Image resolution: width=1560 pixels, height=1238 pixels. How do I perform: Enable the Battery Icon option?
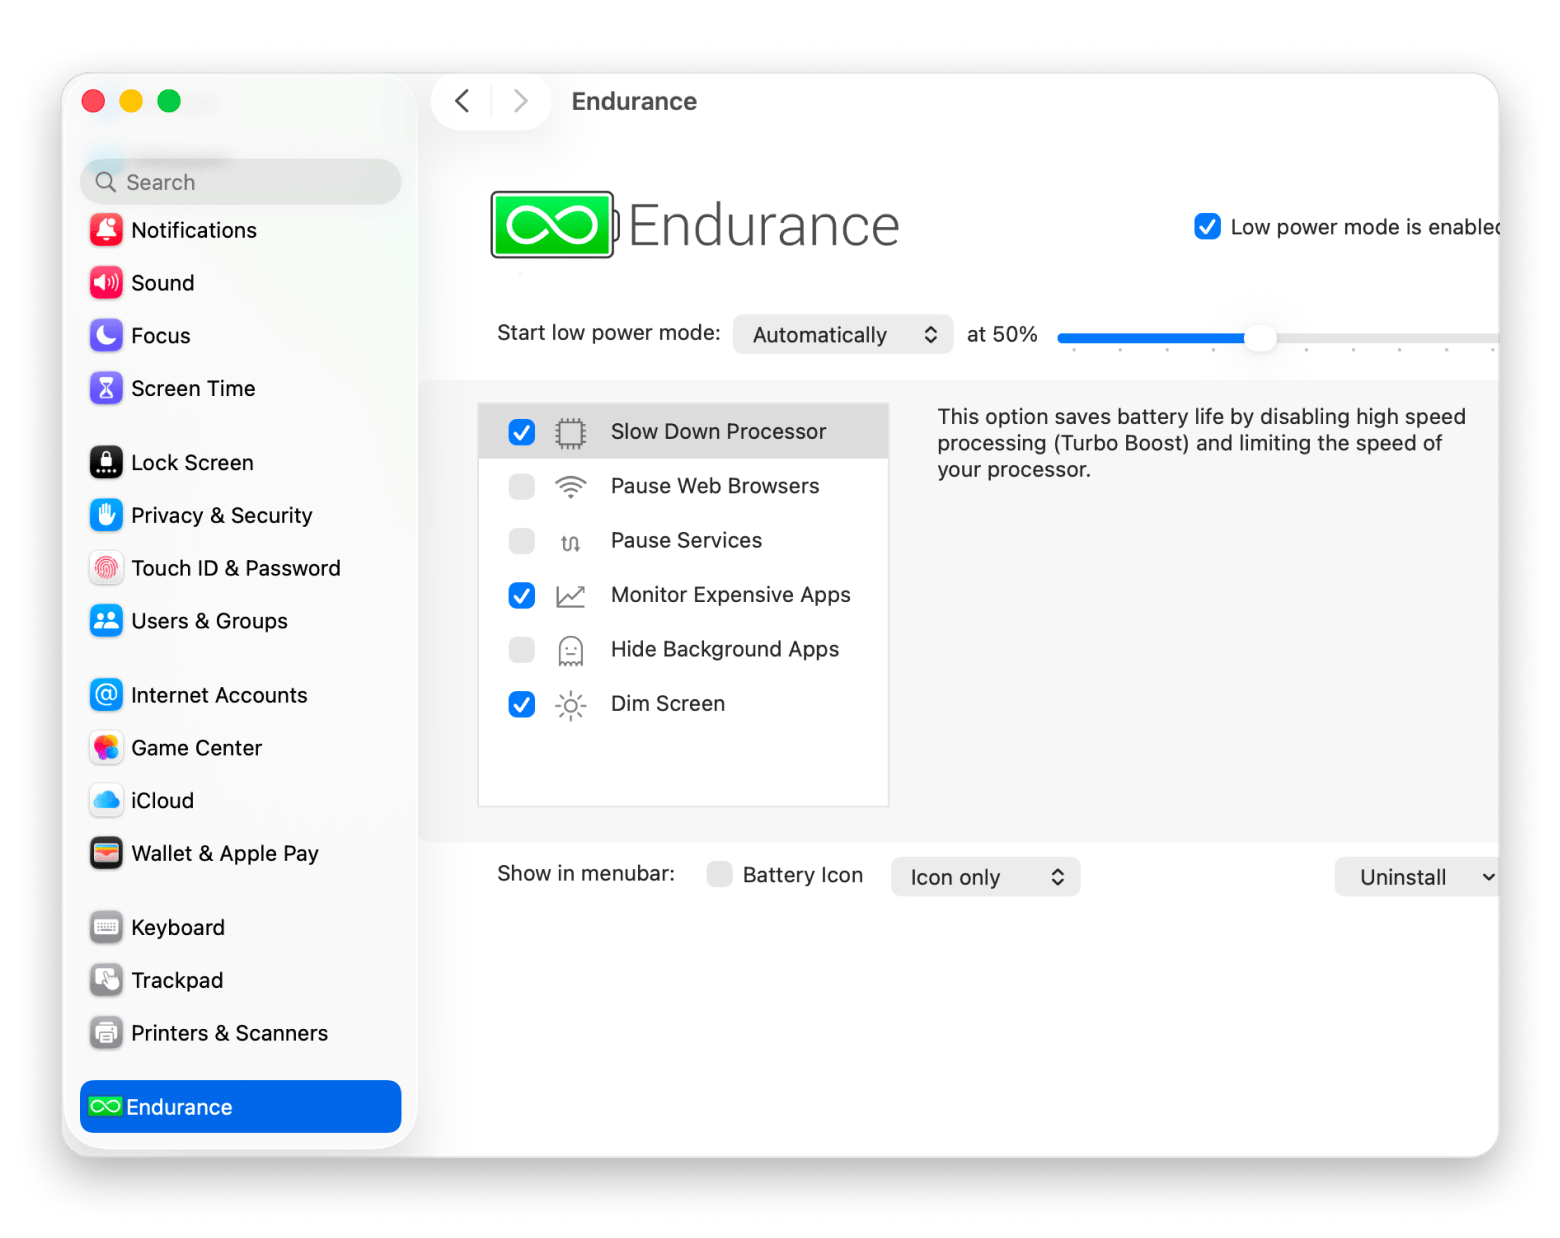(x=719, y=874)
